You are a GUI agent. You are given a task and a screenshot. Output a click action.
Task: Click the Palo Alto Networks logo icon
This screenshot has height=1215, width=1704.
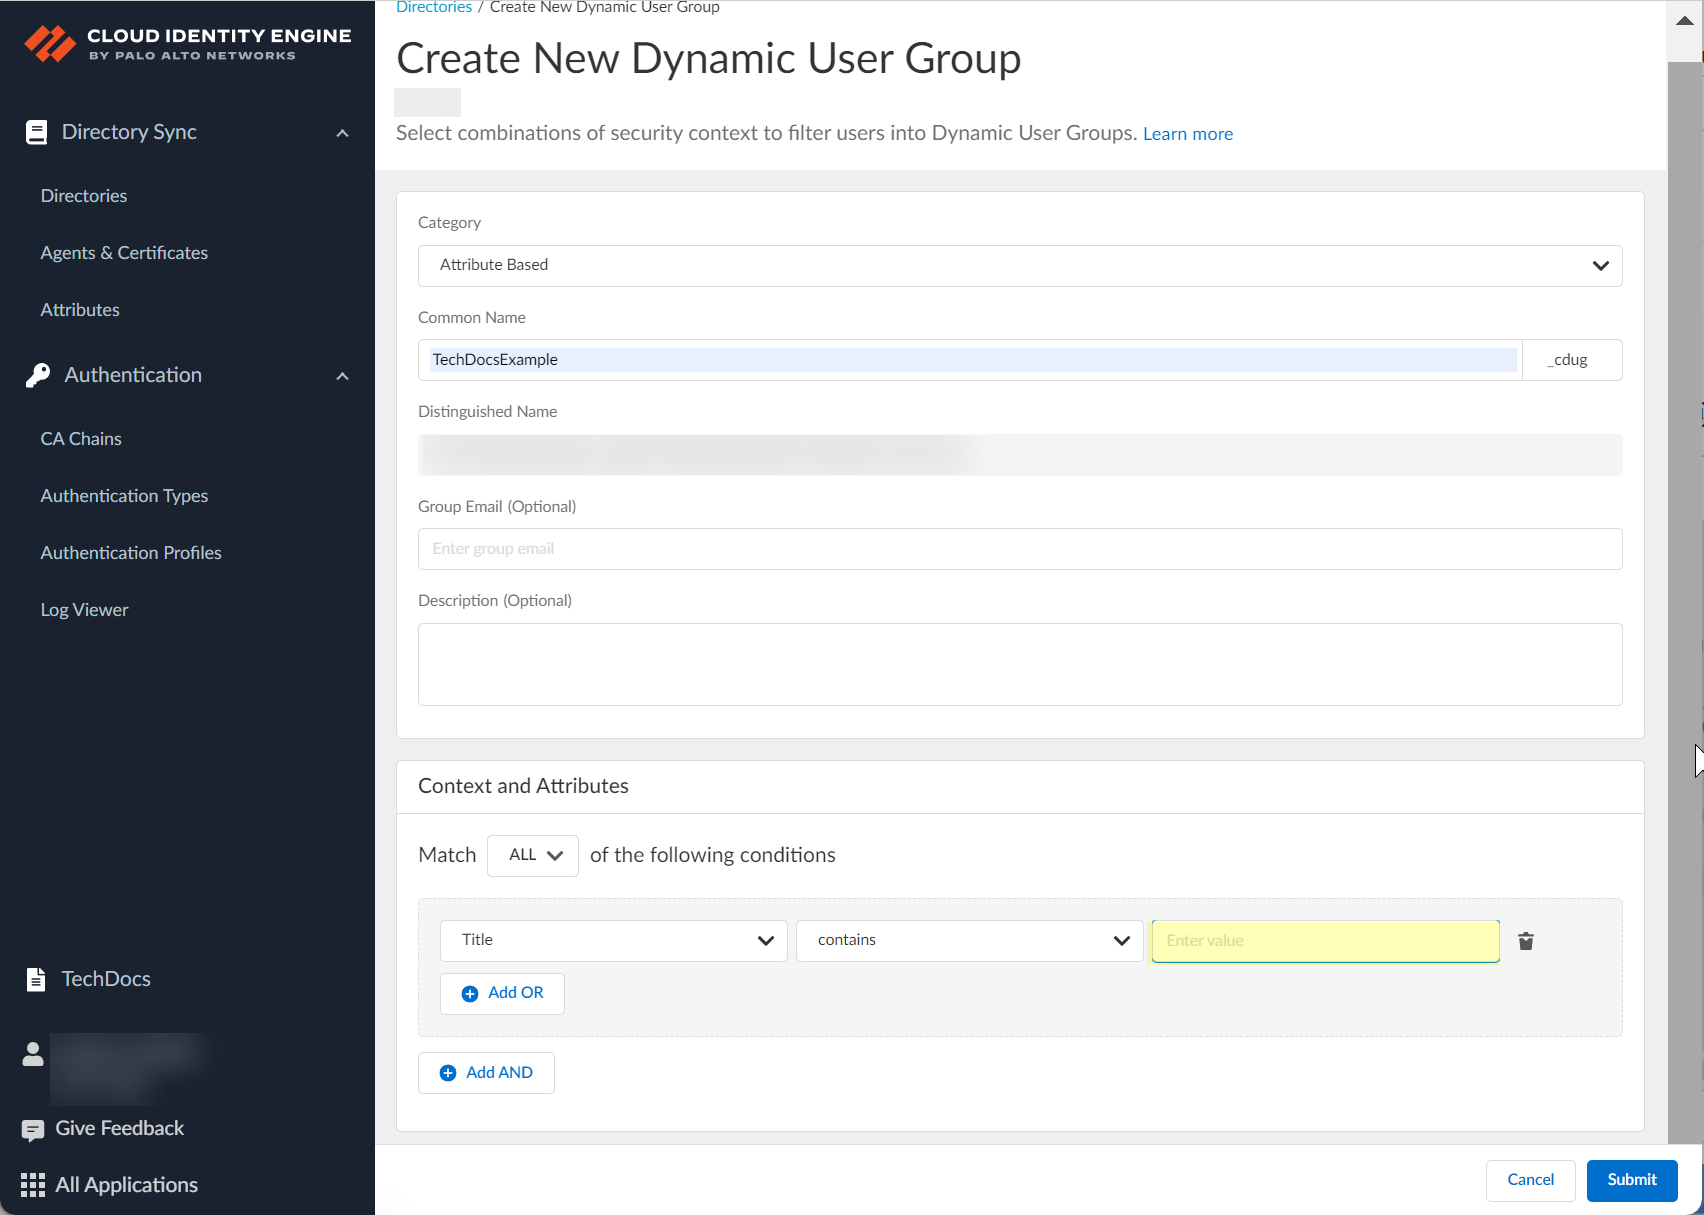[x=49, y=44]
